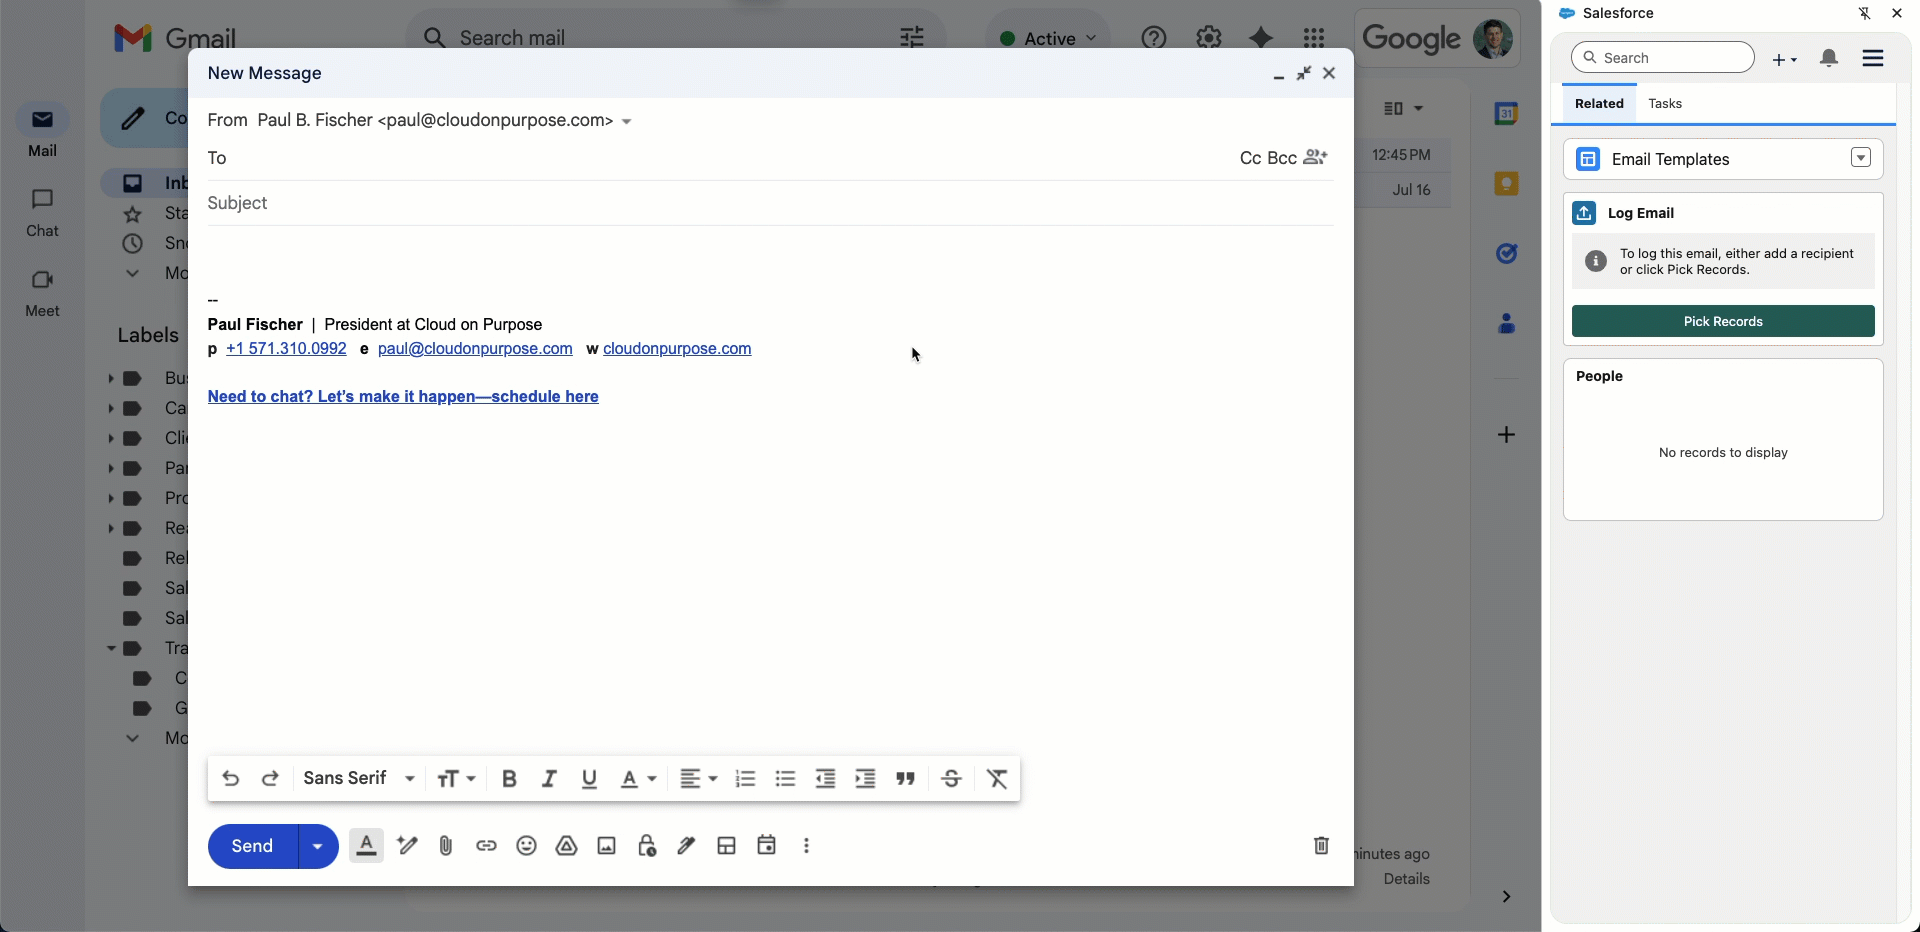1920x932 pixels.
Task: Select a layout for the email
Action: click(x=727, y=846)
